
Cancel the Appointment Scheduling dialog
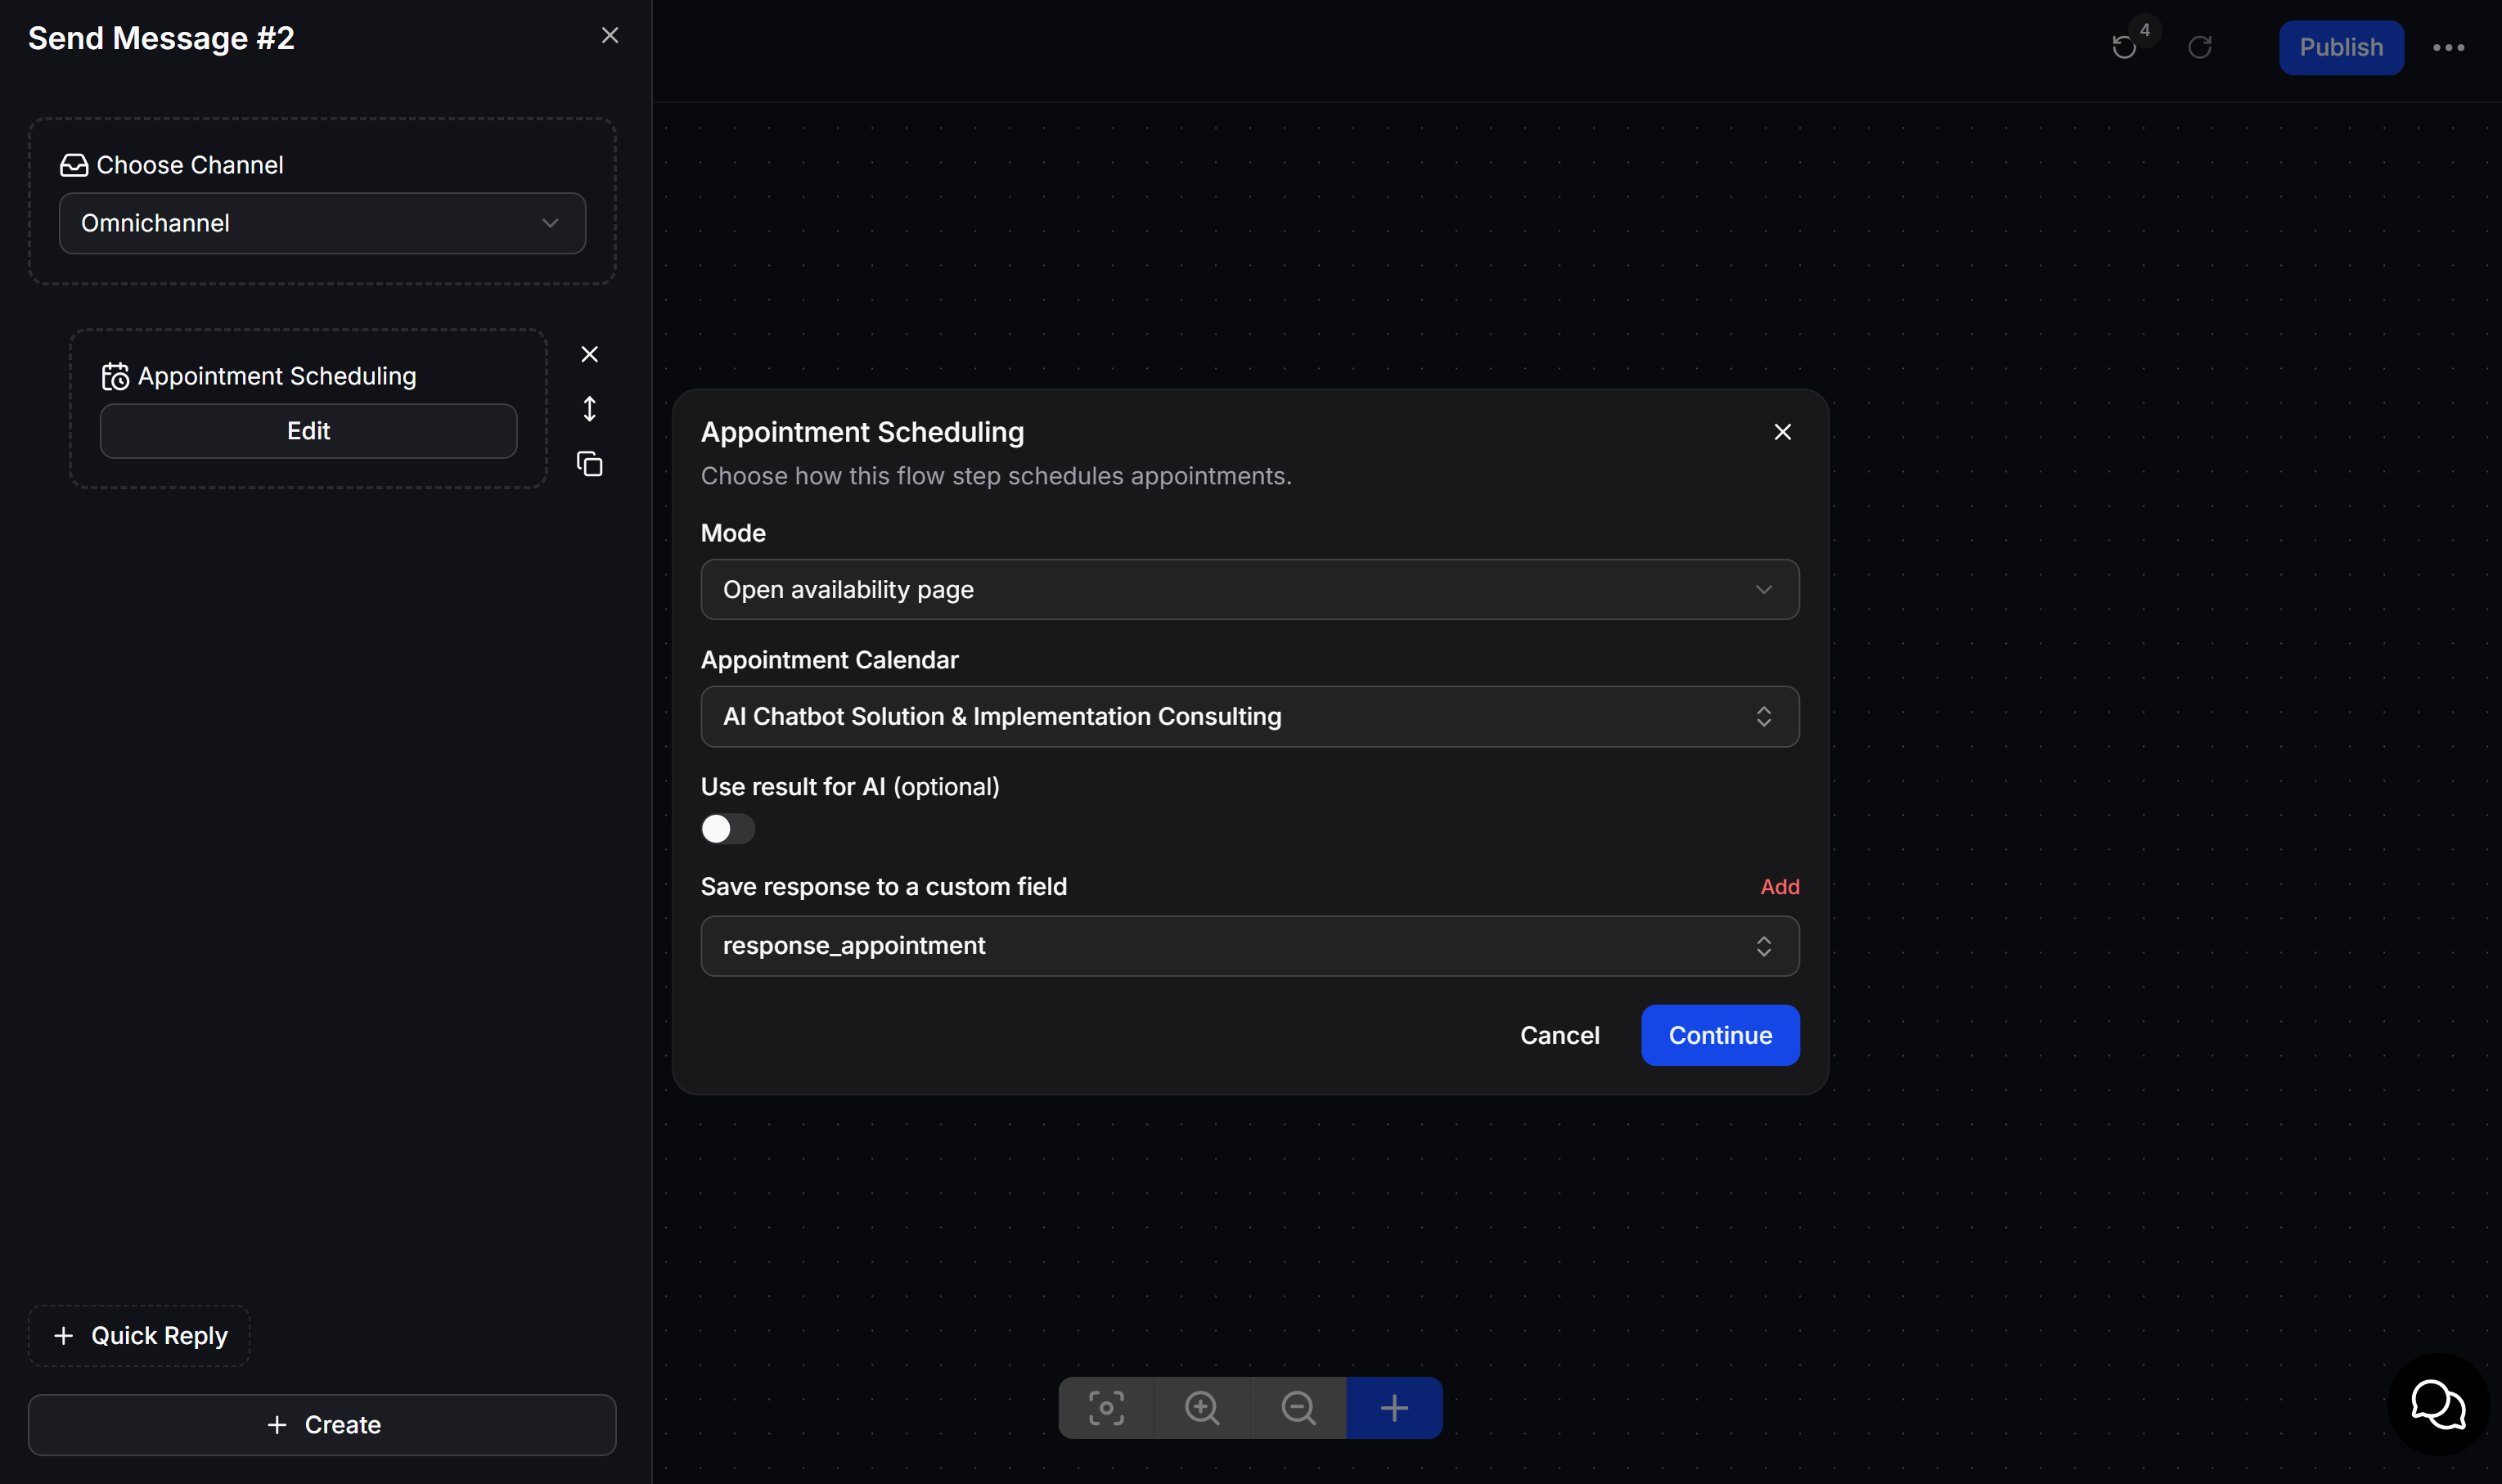(x=1560, y=1035)
